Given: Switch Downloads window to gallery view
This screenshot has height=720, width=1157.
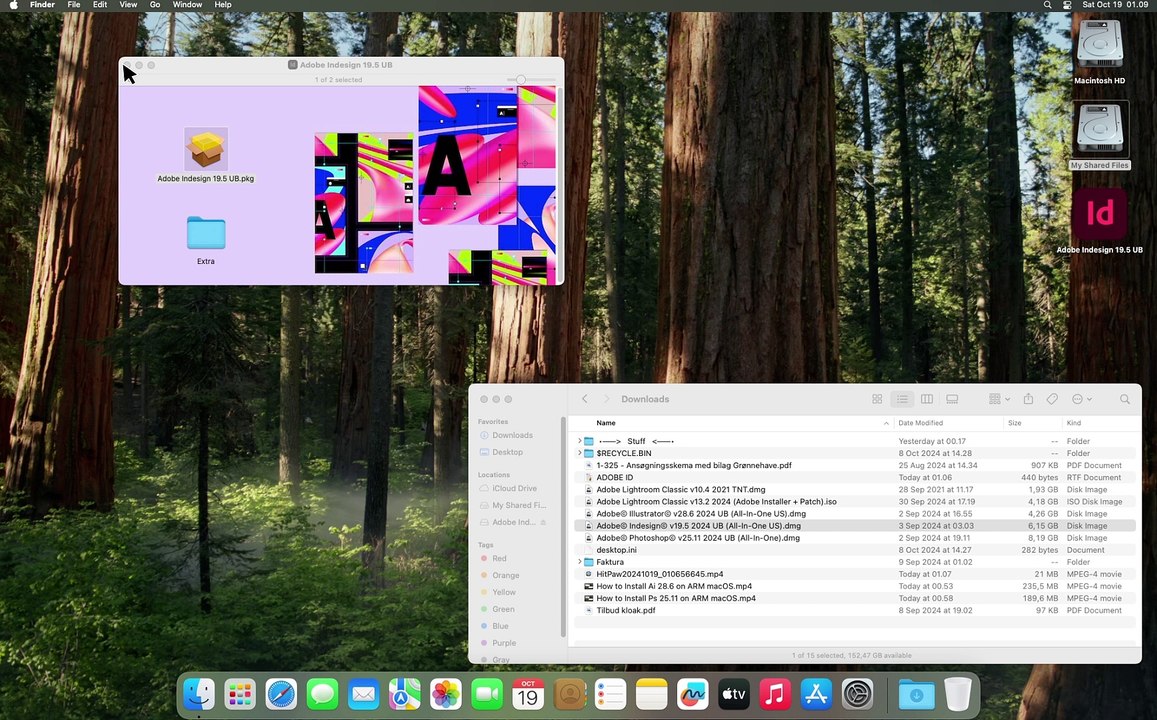Looking at the screenshot, I should (952, 399).
